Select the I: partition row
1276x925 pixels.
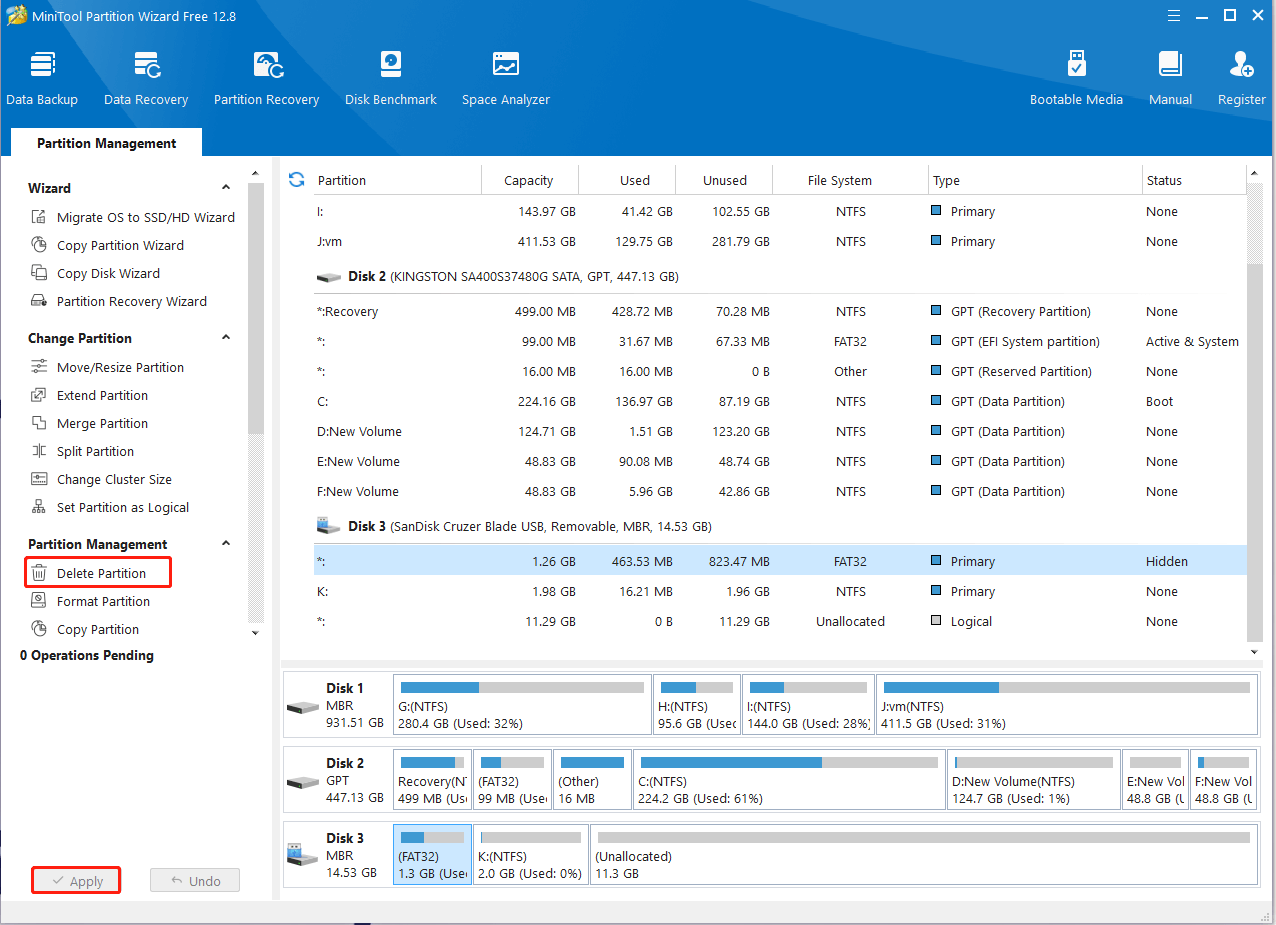(781, 211)
